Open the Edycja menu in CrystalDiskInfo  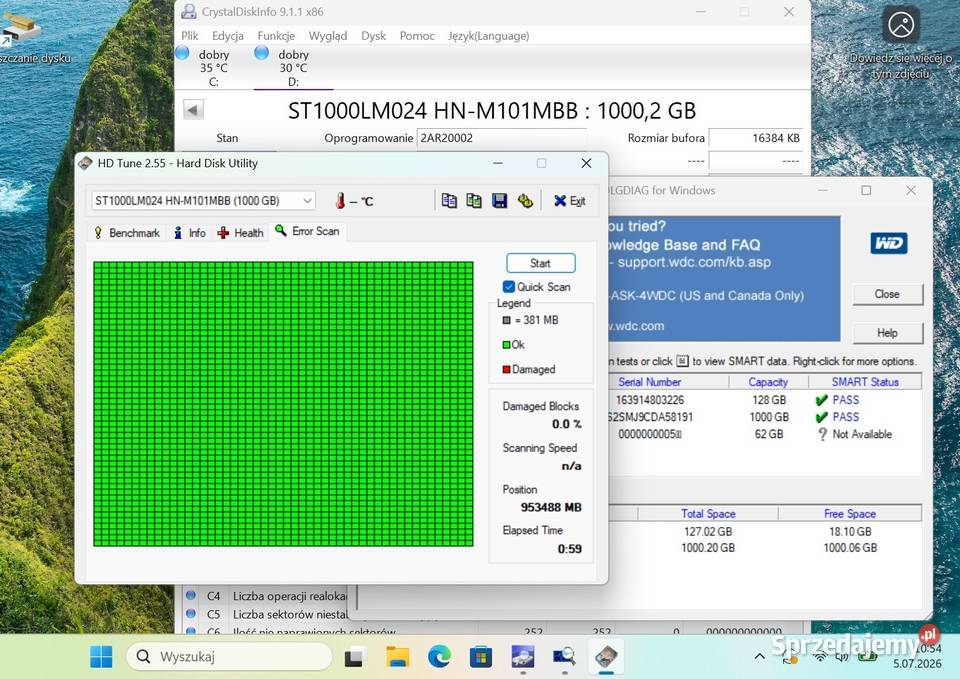228,36
